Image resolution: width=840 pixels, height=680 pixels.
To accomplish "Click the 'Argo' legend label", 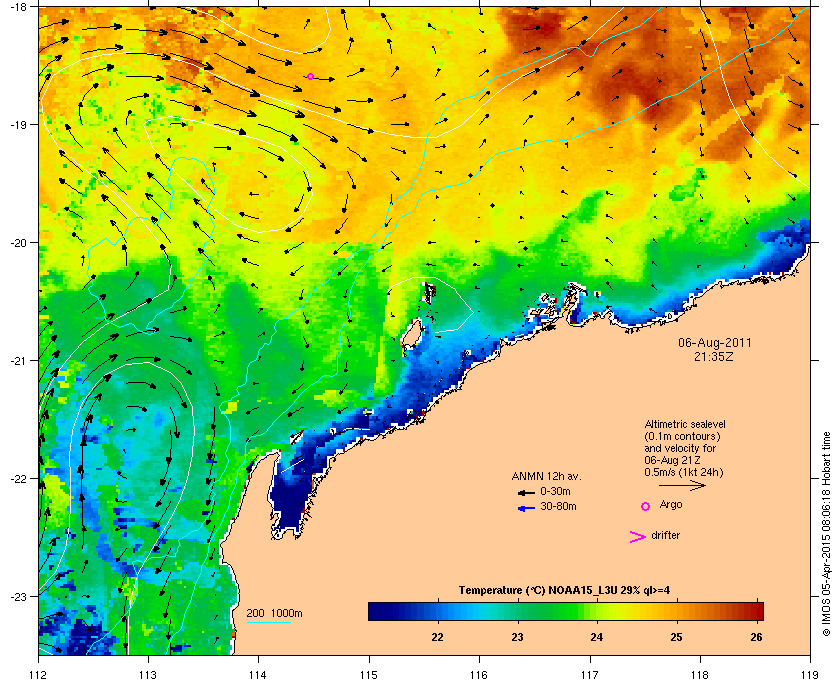I will coord(671,504).
